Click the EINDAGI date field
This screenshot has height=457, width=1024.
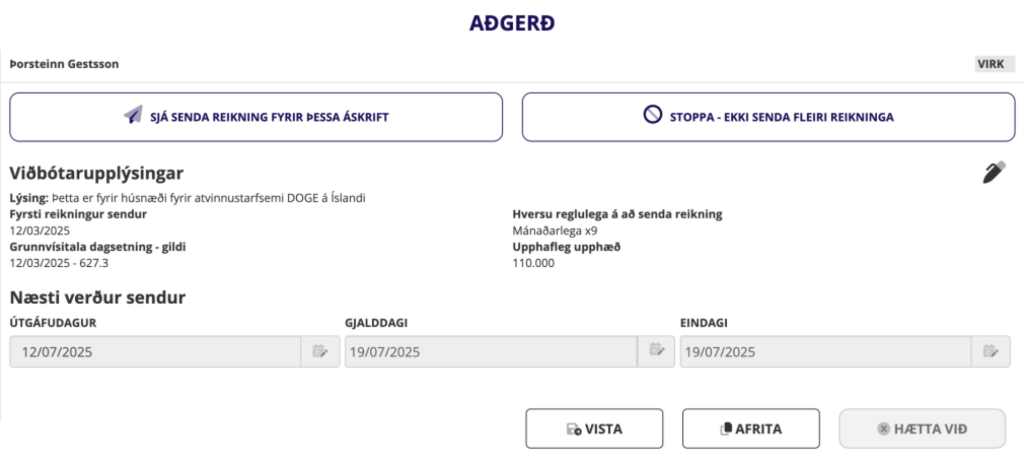pyautogui.click(x=825, y=351)
